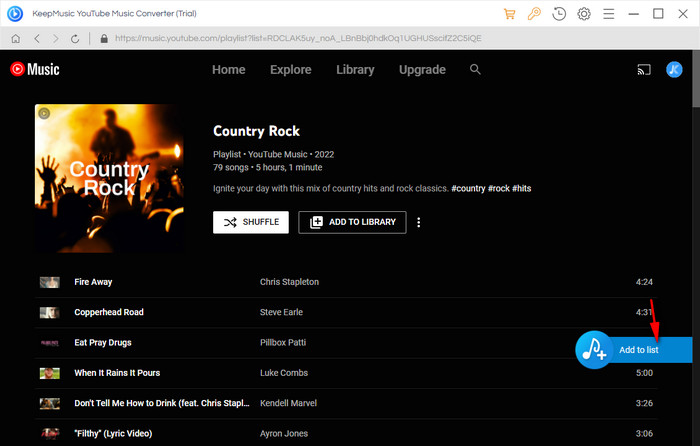This screenshot has height=446, width=700.
Task: Click the ADD TO LIBRARY button
Action: [x=352, y=222]
